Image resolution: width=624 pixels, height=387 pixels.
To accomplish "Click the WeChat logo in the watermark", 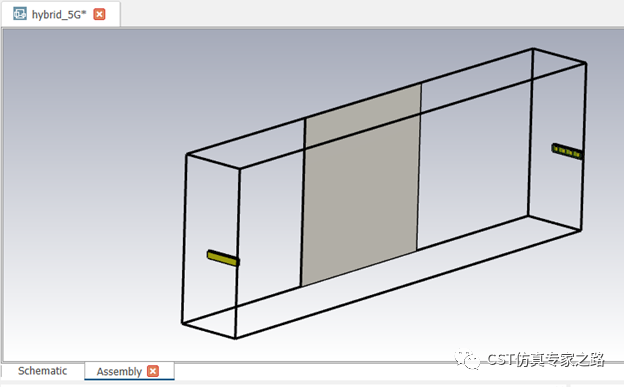I will 468,360.
